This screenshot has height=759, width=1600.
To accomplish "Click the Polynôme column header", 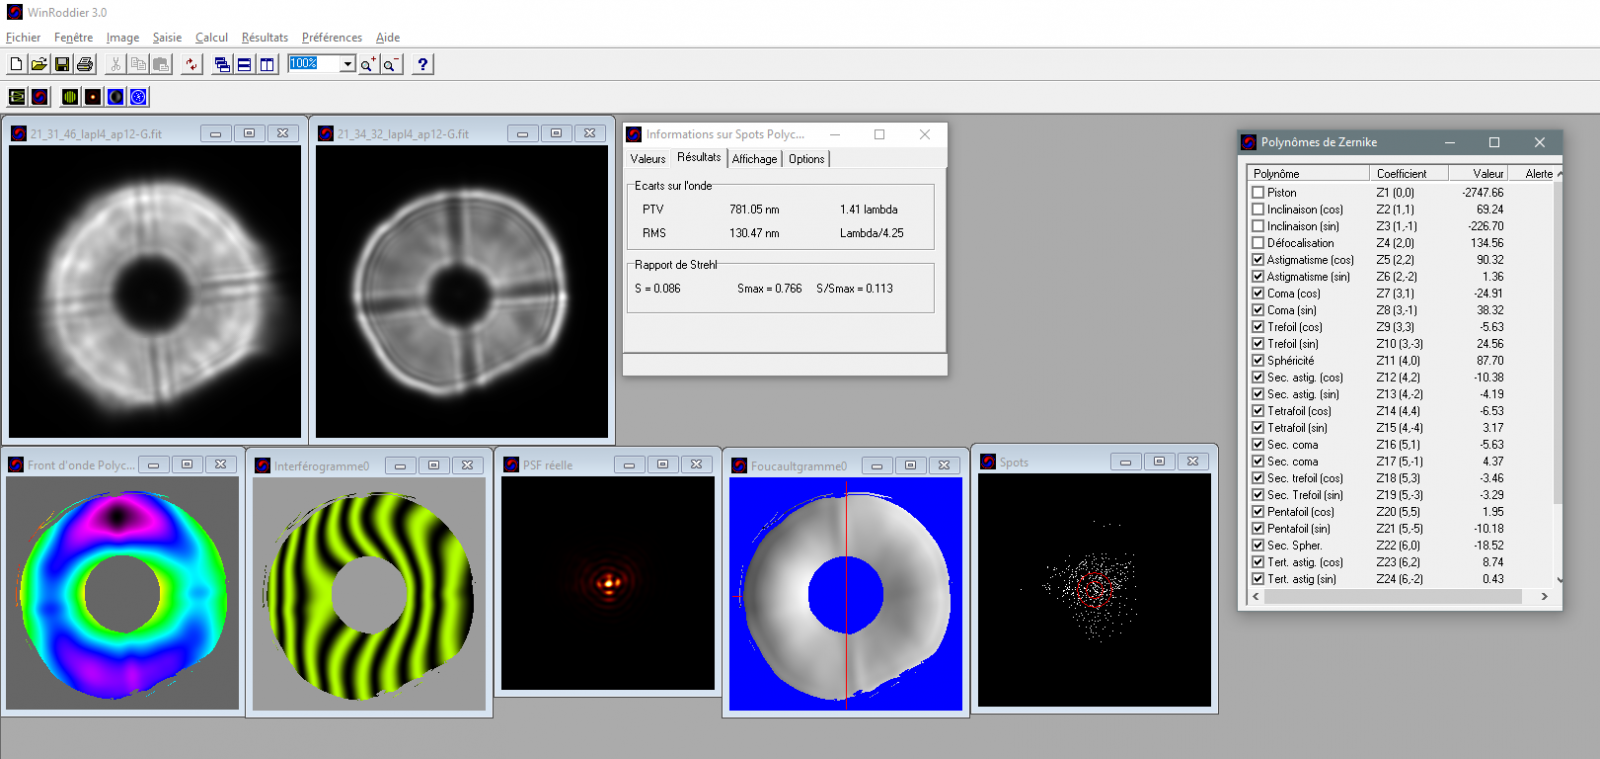I will click(1308, 174).
